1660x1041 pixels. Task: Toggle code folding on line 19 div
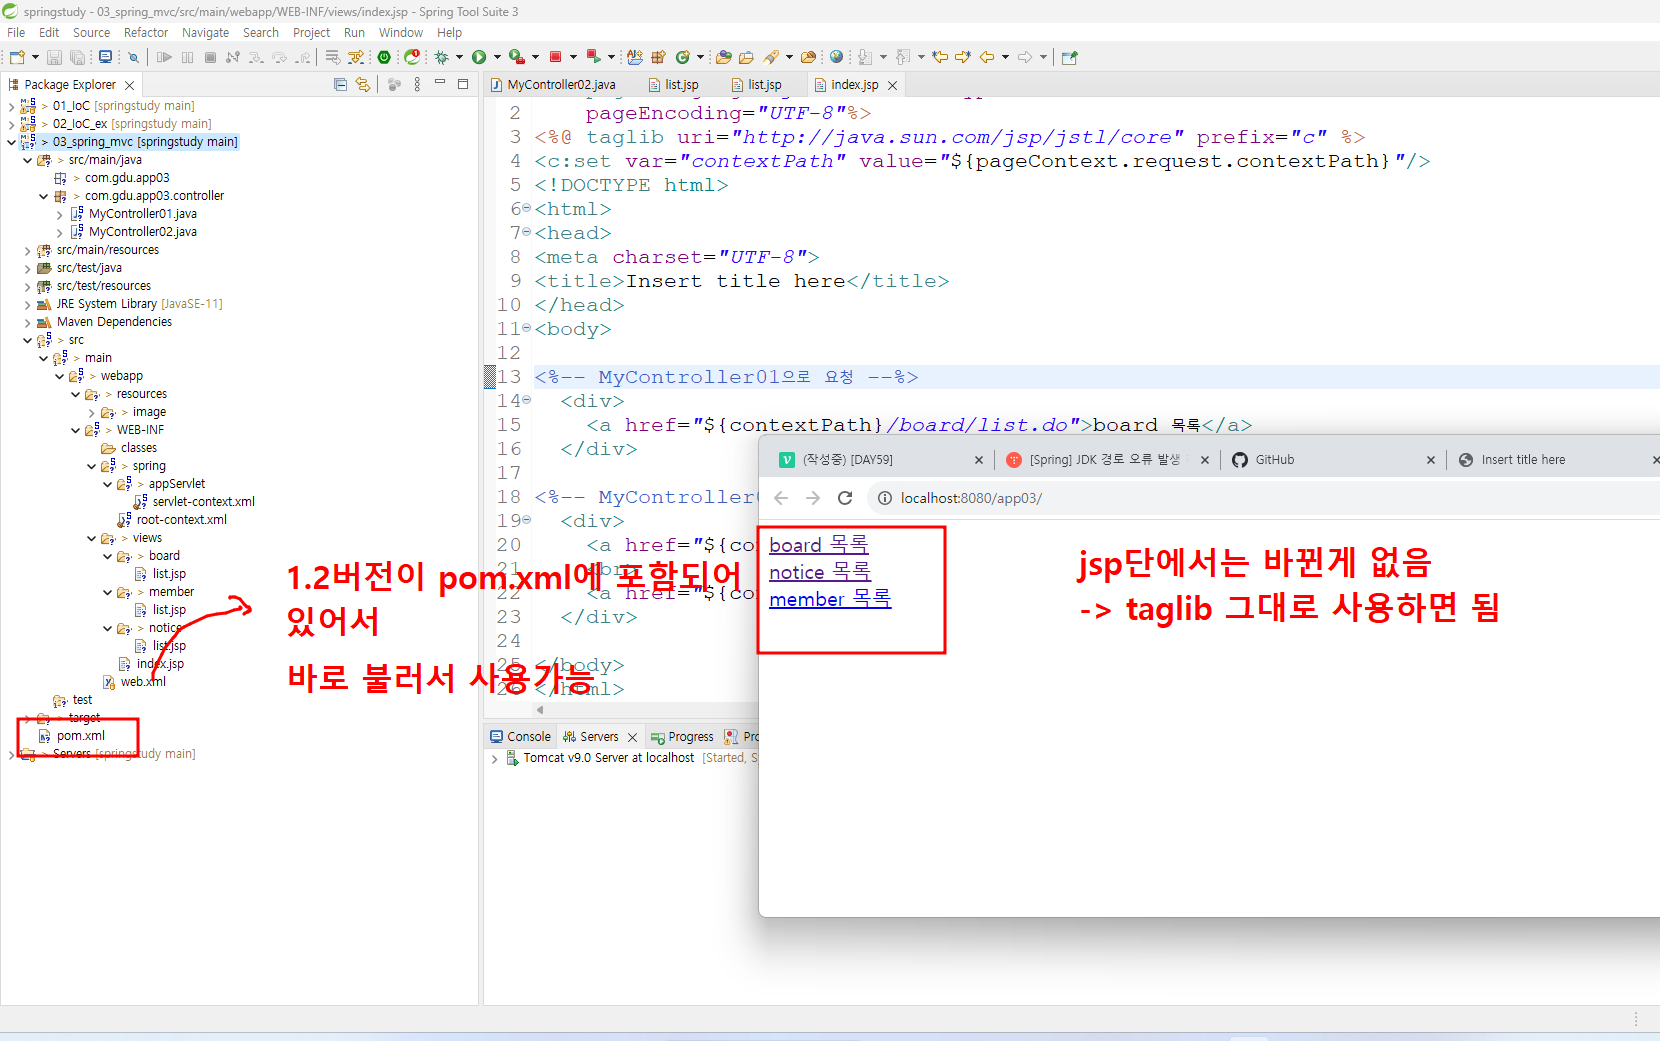(527, 520)
